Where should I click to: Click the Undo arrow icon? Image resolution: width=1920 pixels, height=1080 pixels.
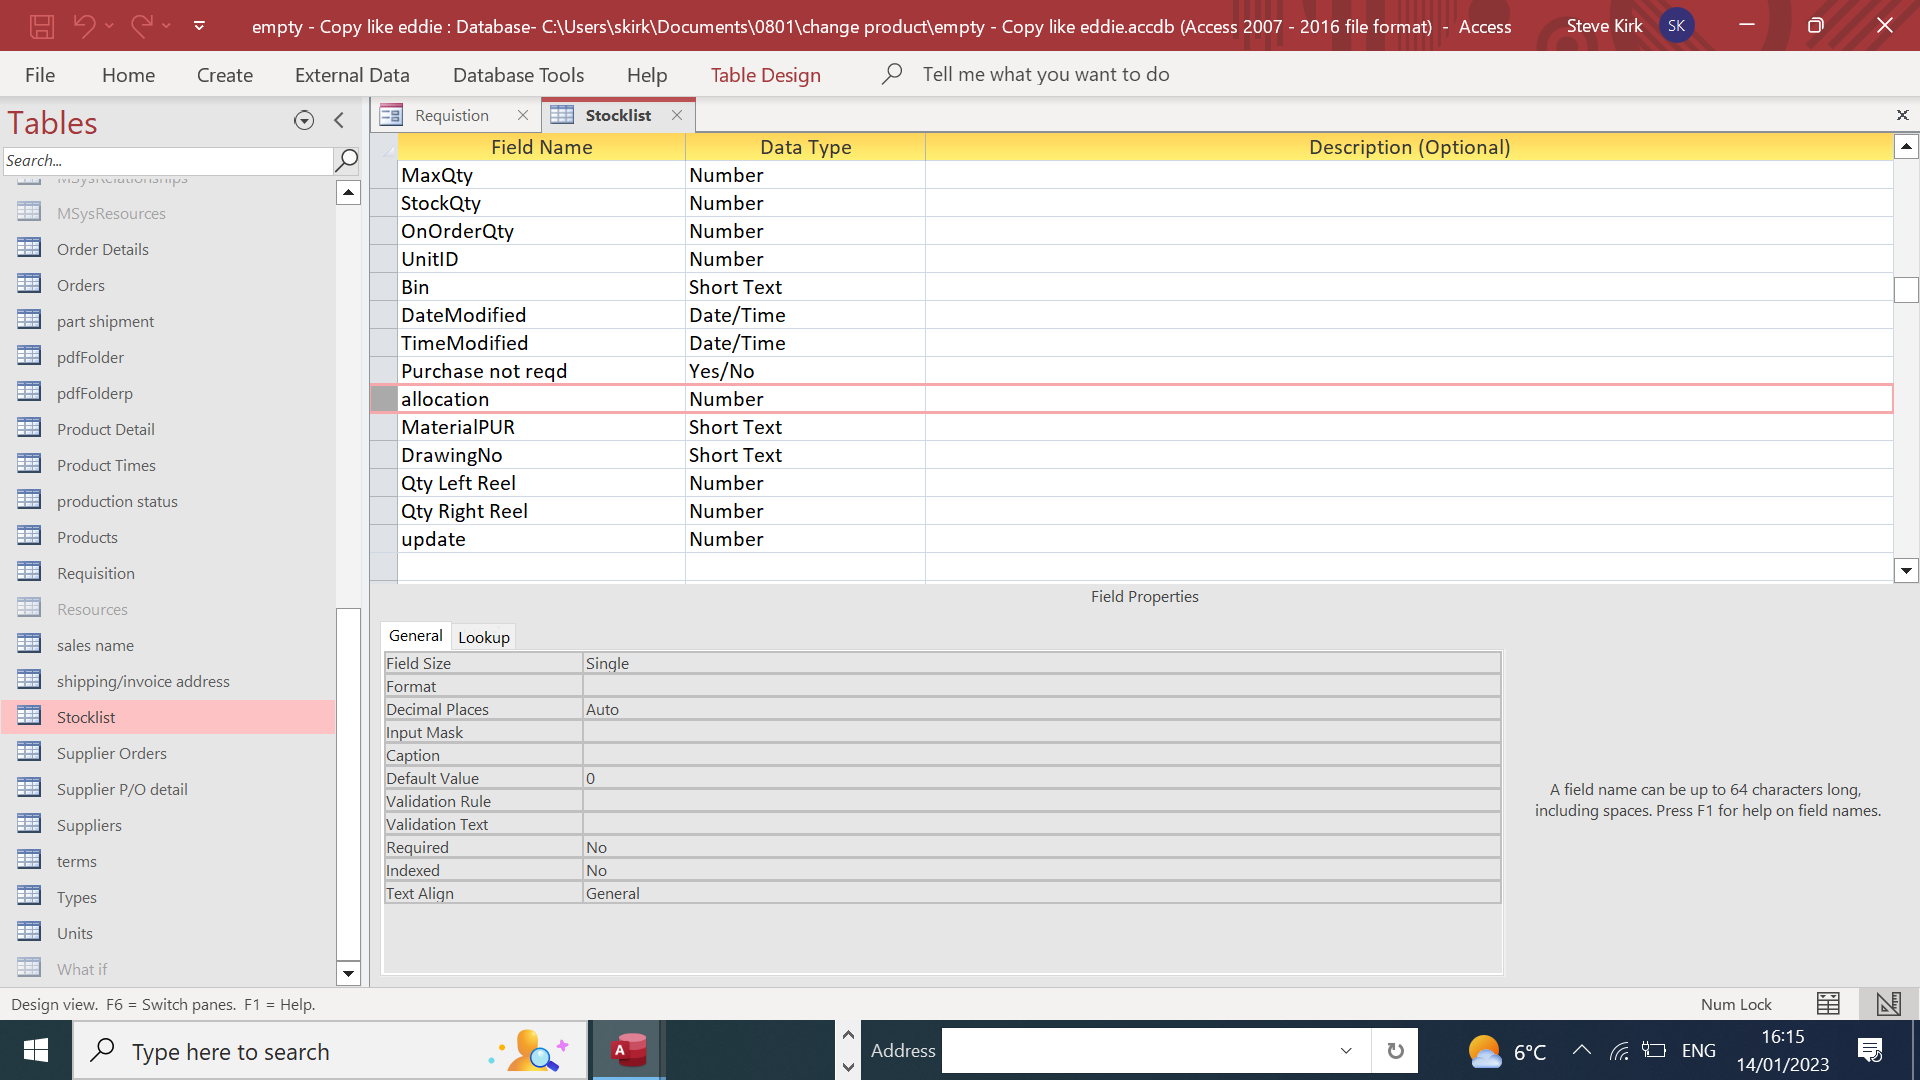(84, 26)
